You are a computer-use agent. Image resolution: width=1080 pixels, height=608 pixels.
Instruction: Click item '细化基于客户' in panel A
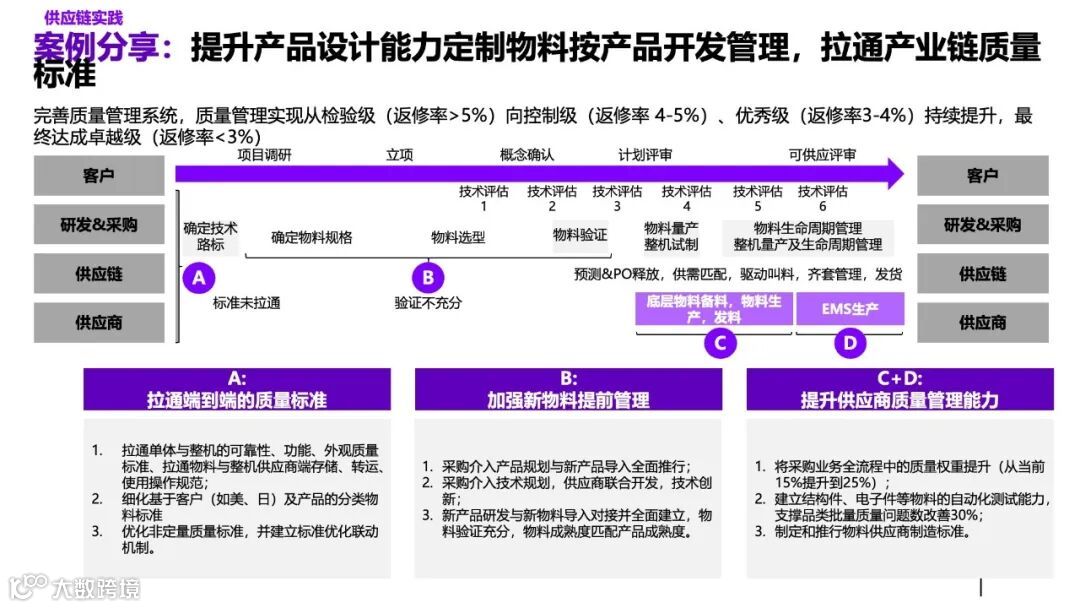coord(235,507)
